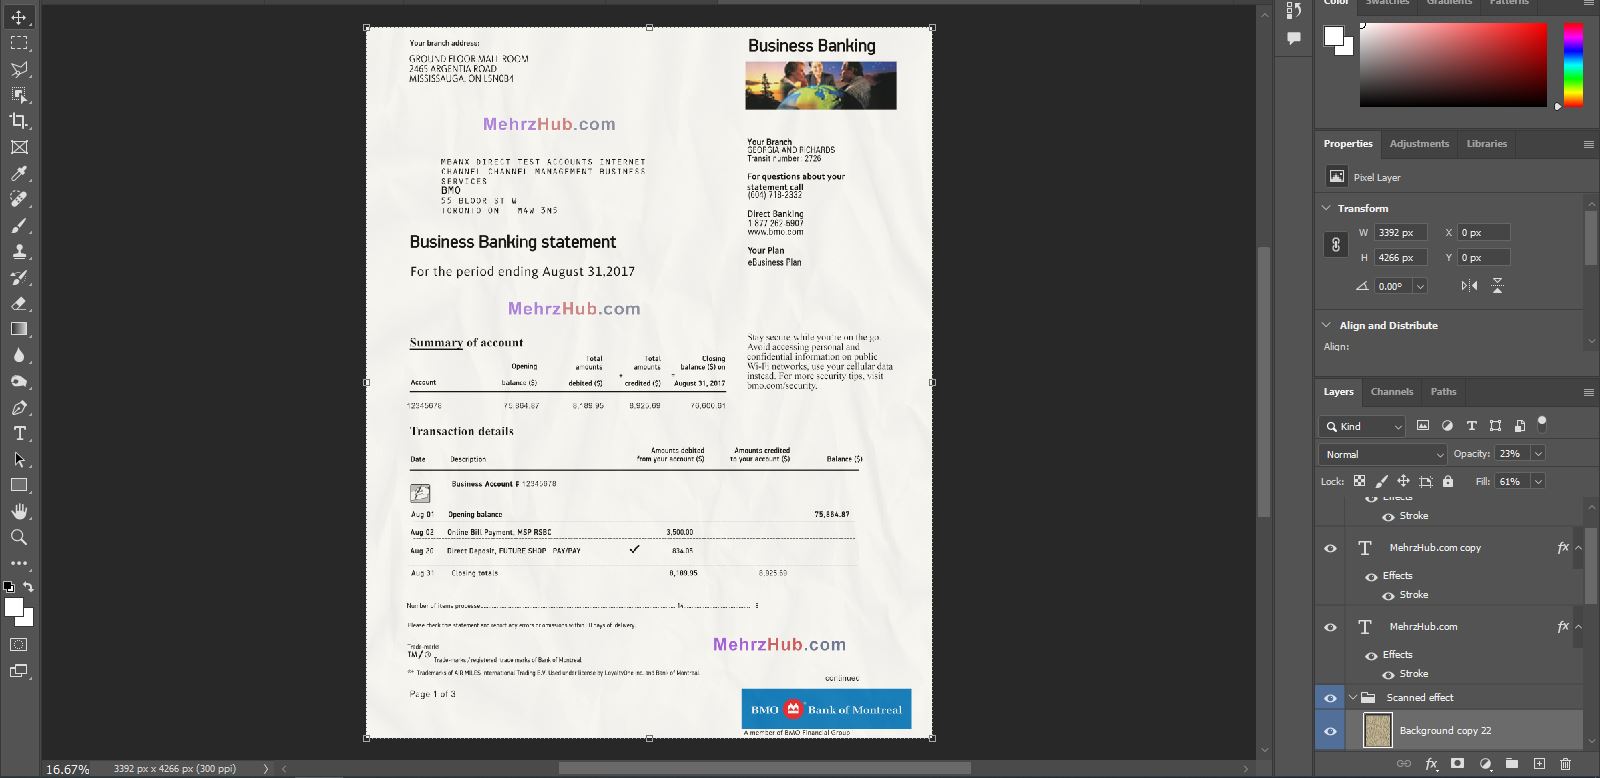Hide the Background copy 22 layer
The height and width of the screenshot is (778, 1600).
tap(1330, 731)
